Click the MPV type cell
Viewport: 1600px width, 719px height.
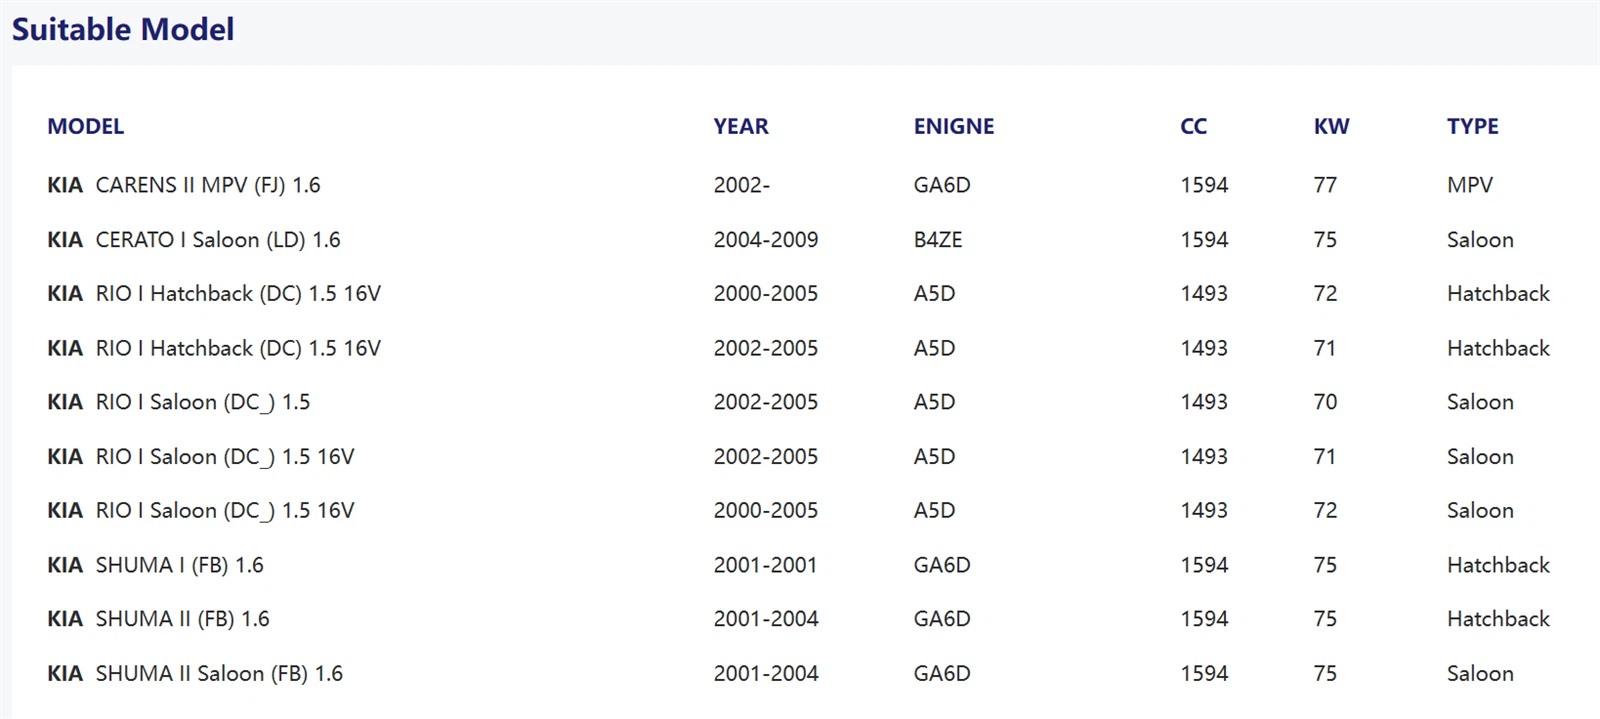(1469, 185)
